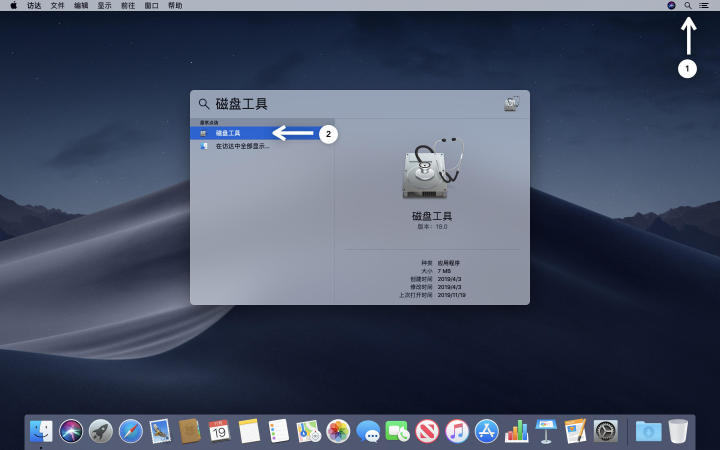Click the version 18.0 text in preview
The height and width of the screenshot is (450, 720).
(x=432, y=227)
